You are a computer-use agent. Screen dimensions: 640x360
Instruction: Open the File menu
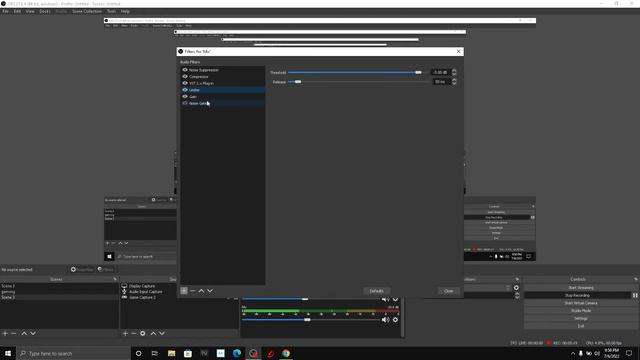[5, 11]
